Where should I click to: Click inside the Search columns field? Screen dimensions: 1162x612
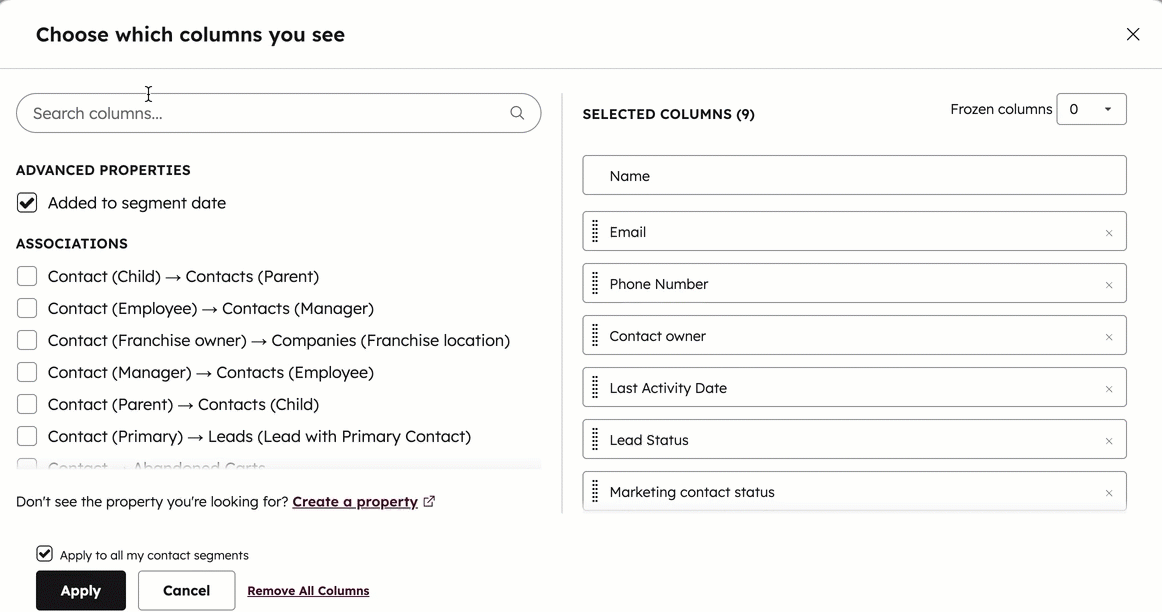pos(250,113)
